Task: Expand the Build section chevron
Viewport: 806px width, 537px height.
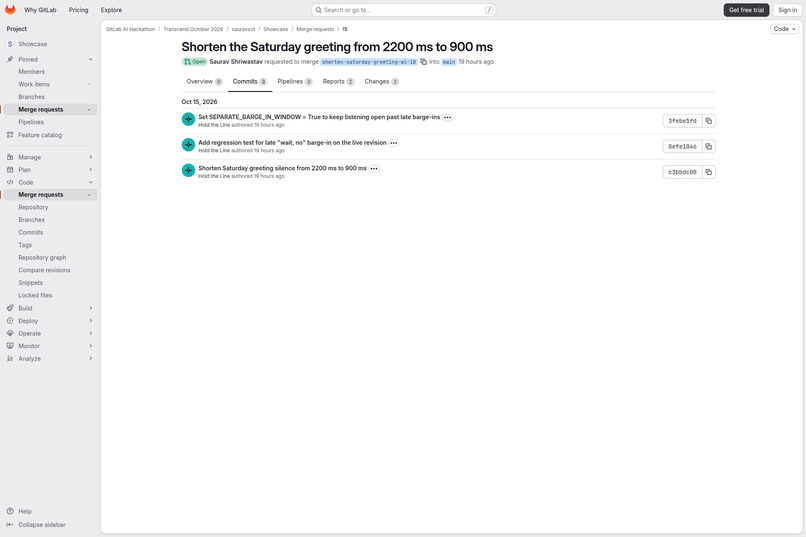Action: coord(90,308)
